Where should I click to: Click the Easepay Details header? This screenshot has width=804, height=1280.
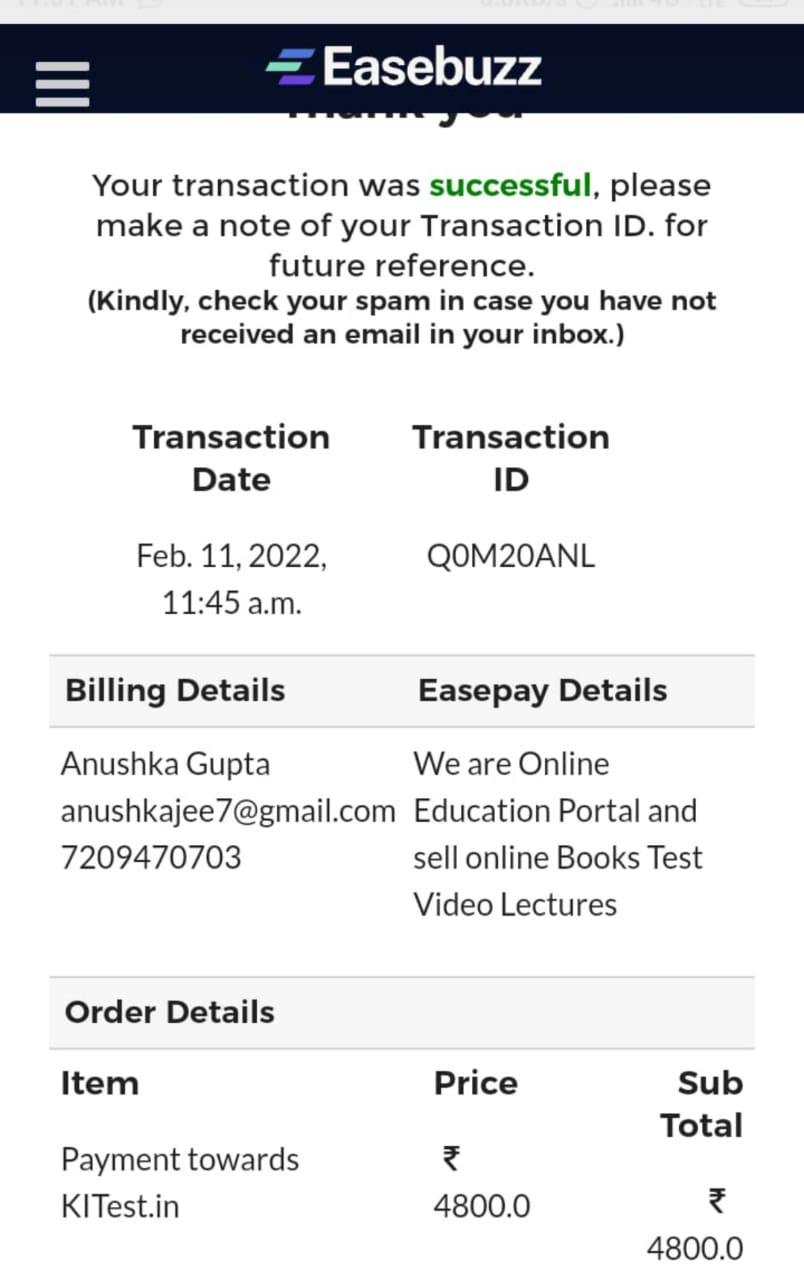[x=542, y=691]
